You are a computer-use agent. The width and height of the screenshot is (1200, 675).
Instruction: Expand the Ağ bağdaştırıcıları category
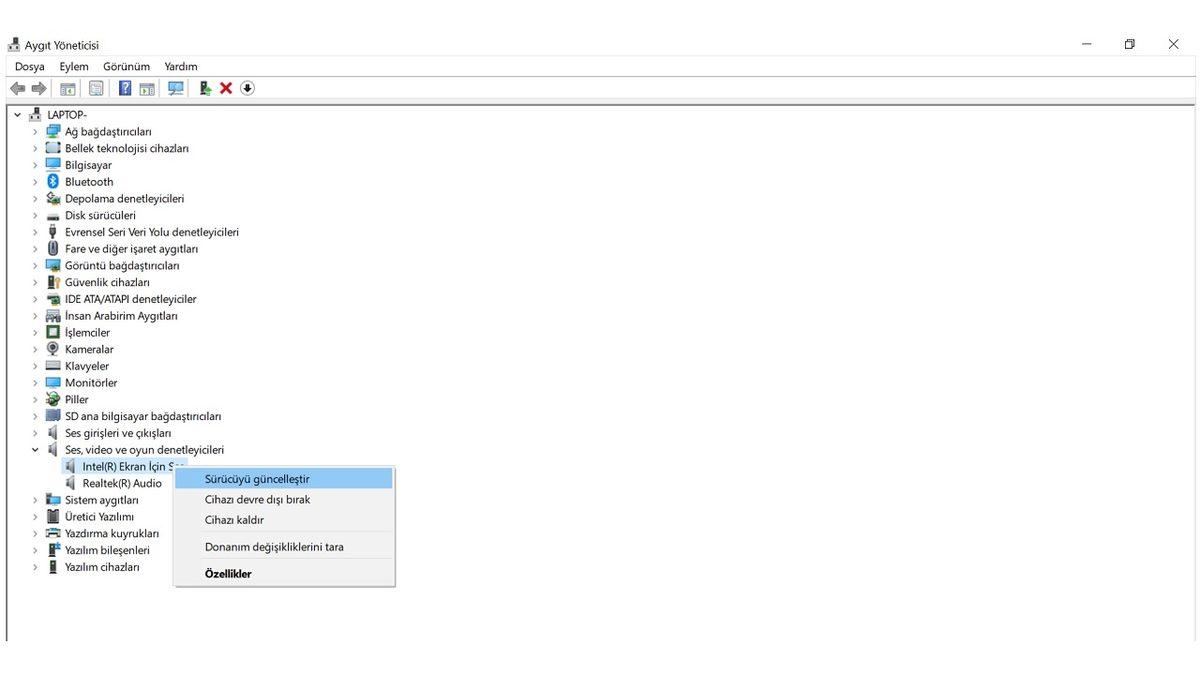click(x=36, y=131)
